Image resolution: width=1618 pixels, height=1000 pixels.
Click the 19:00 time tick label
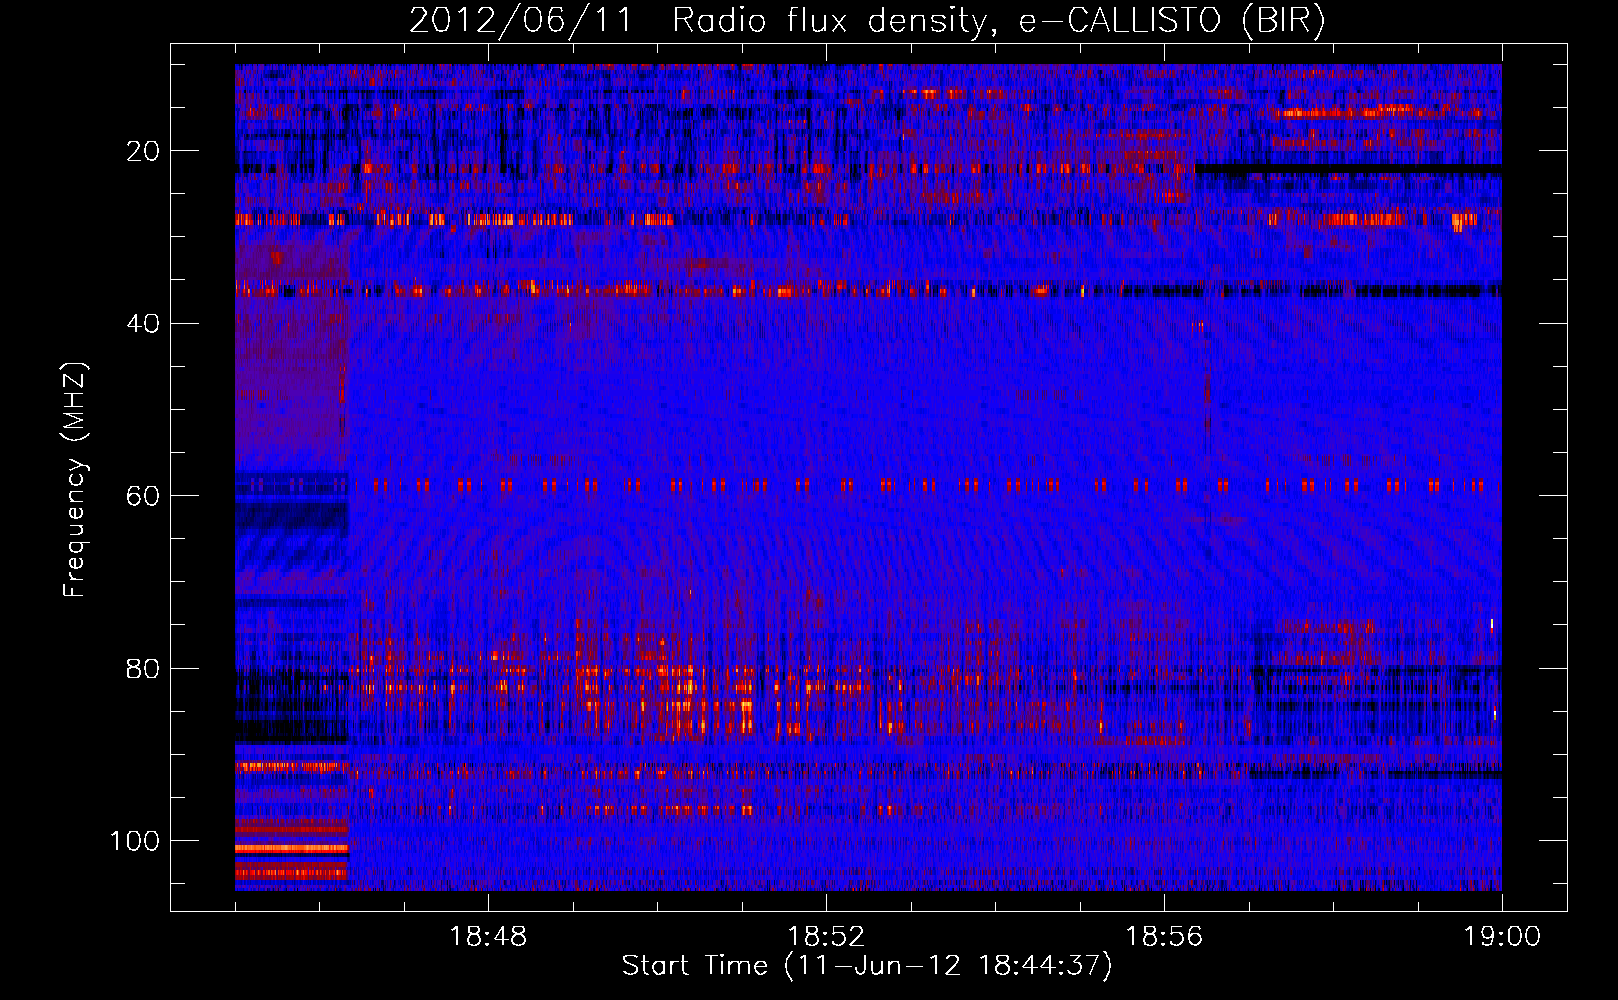coord(1502,937)
